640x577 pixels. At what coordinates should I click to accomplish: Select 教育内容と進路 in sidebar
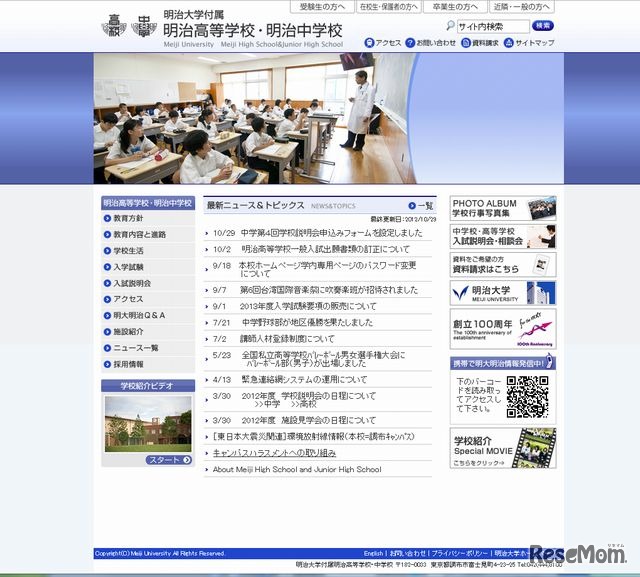(x=148, y=235)
